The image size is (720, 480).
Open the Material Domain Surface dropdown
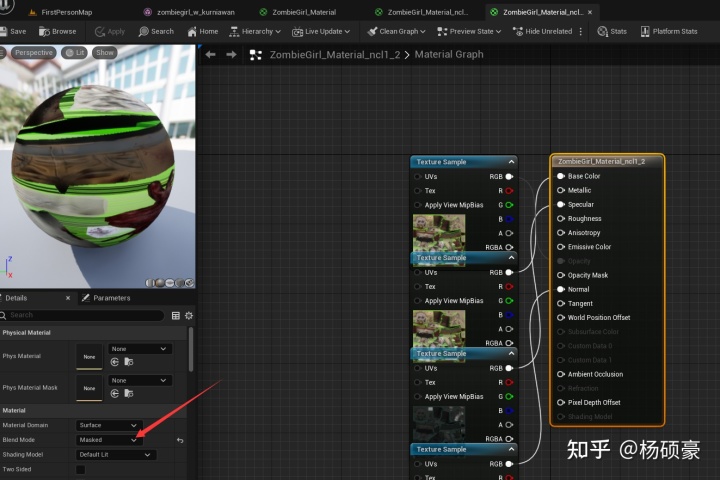pos(108,425)
